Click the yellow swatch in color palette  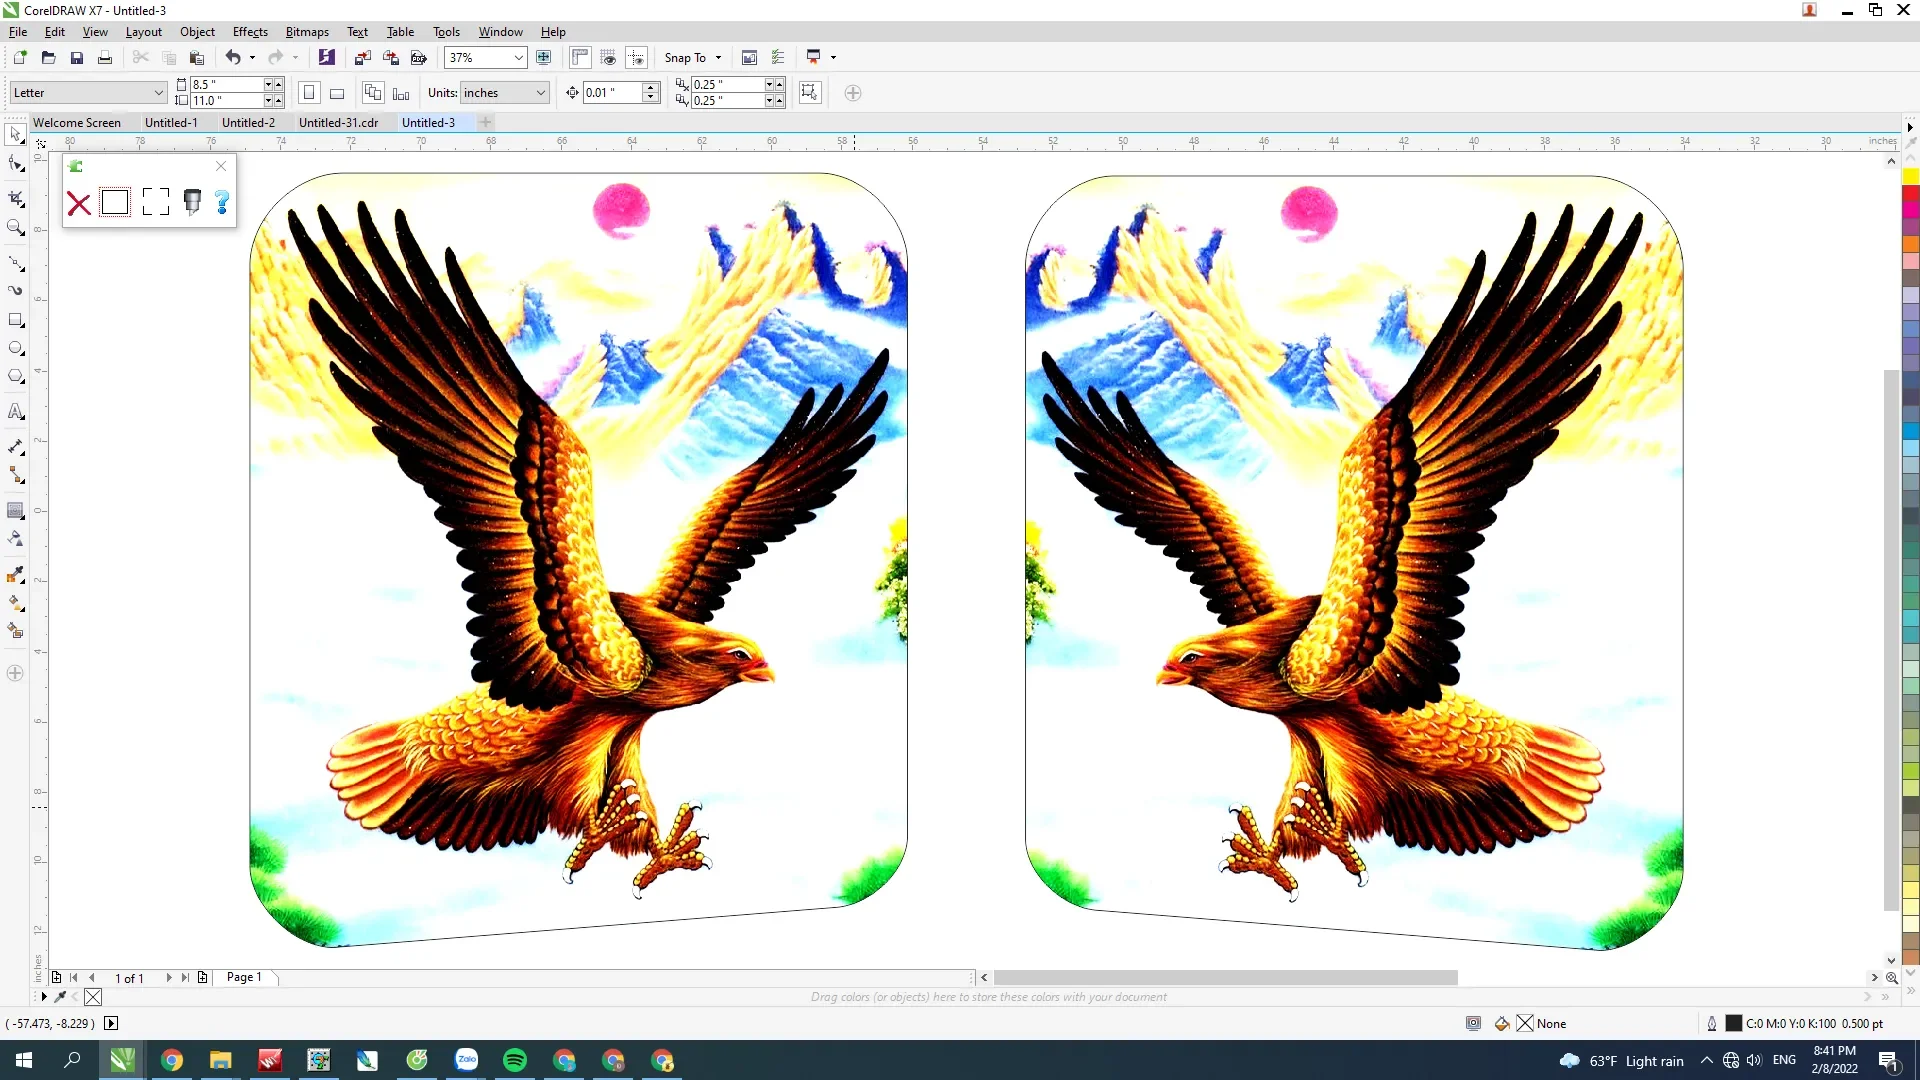click(x=1910, y=177)
